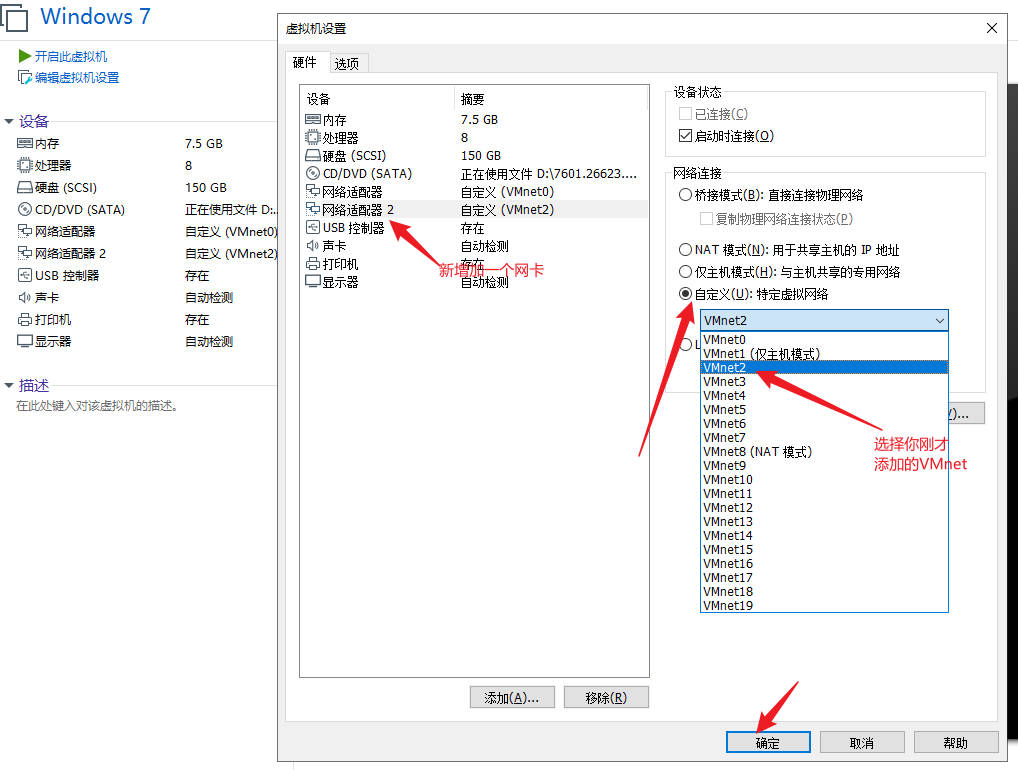Select 自定义(U) 特定虚拟网络 radio button

(x=685, y=293)
